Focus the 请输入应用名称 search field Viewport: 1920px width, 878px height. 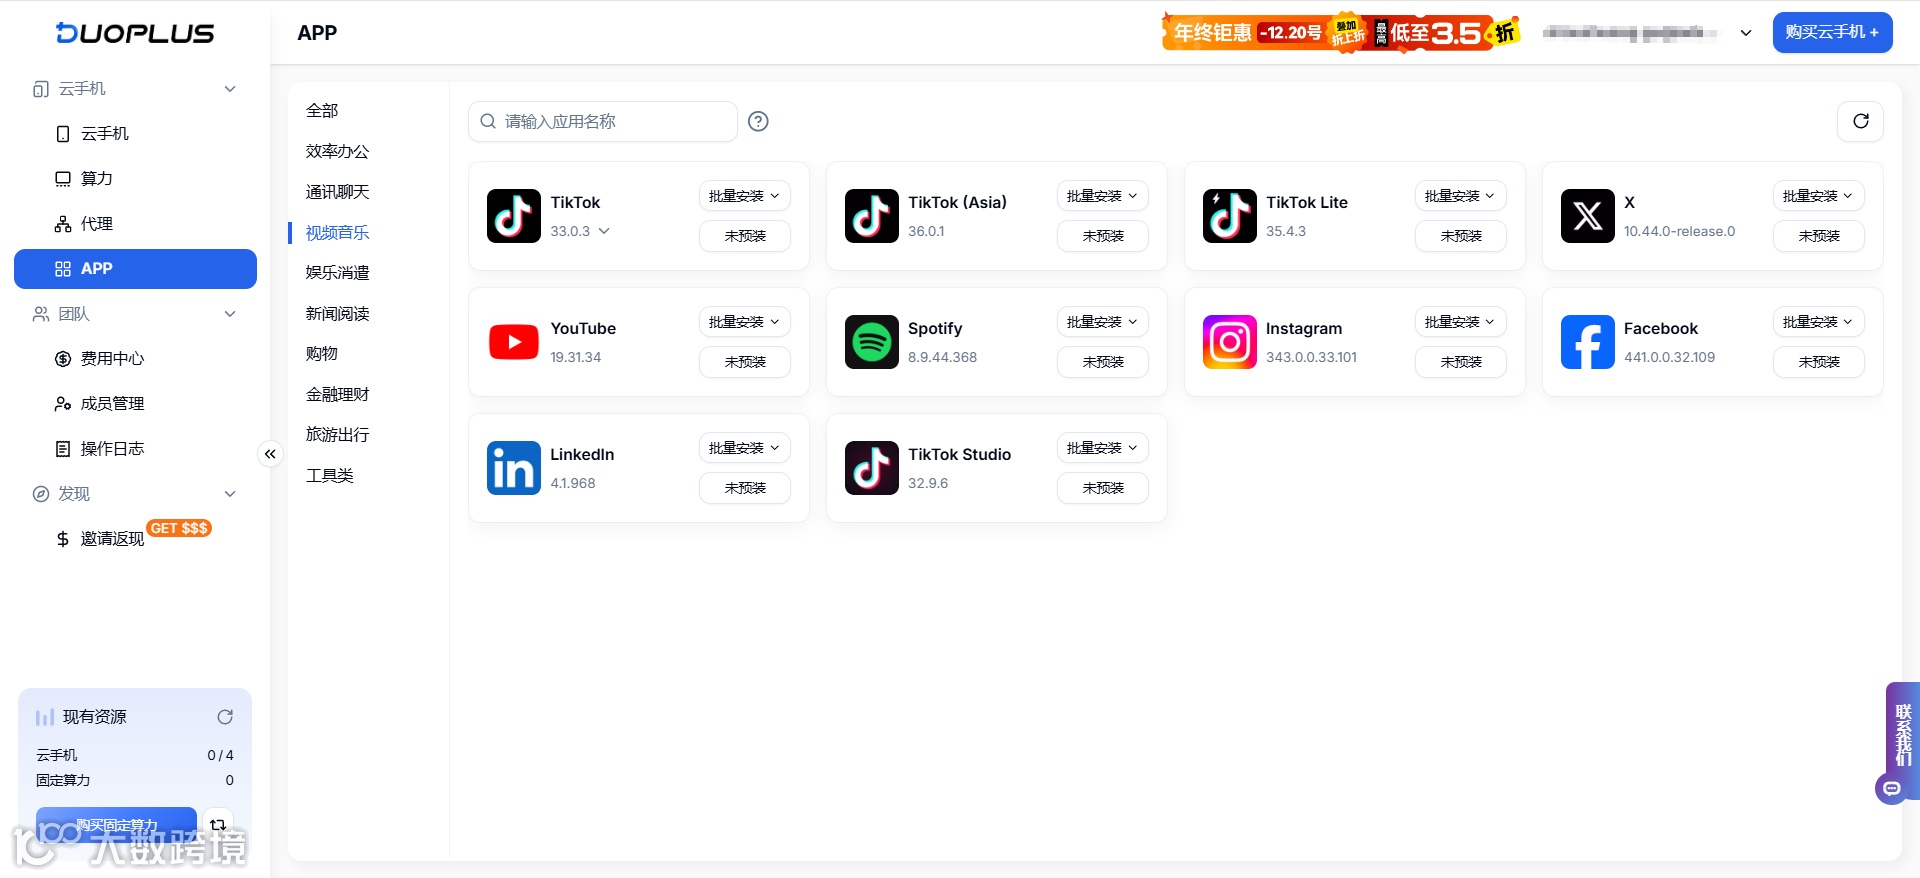(x=603, y=121)
